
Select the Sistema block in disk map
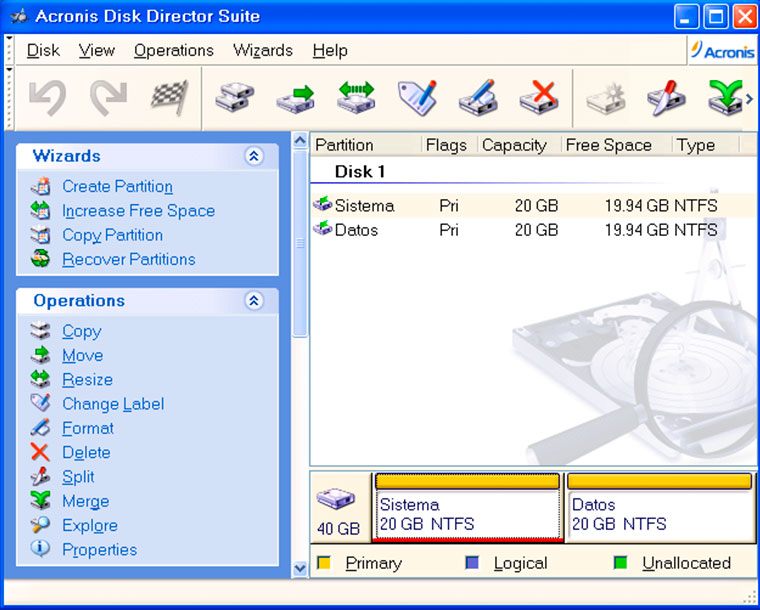pos(468,507)
